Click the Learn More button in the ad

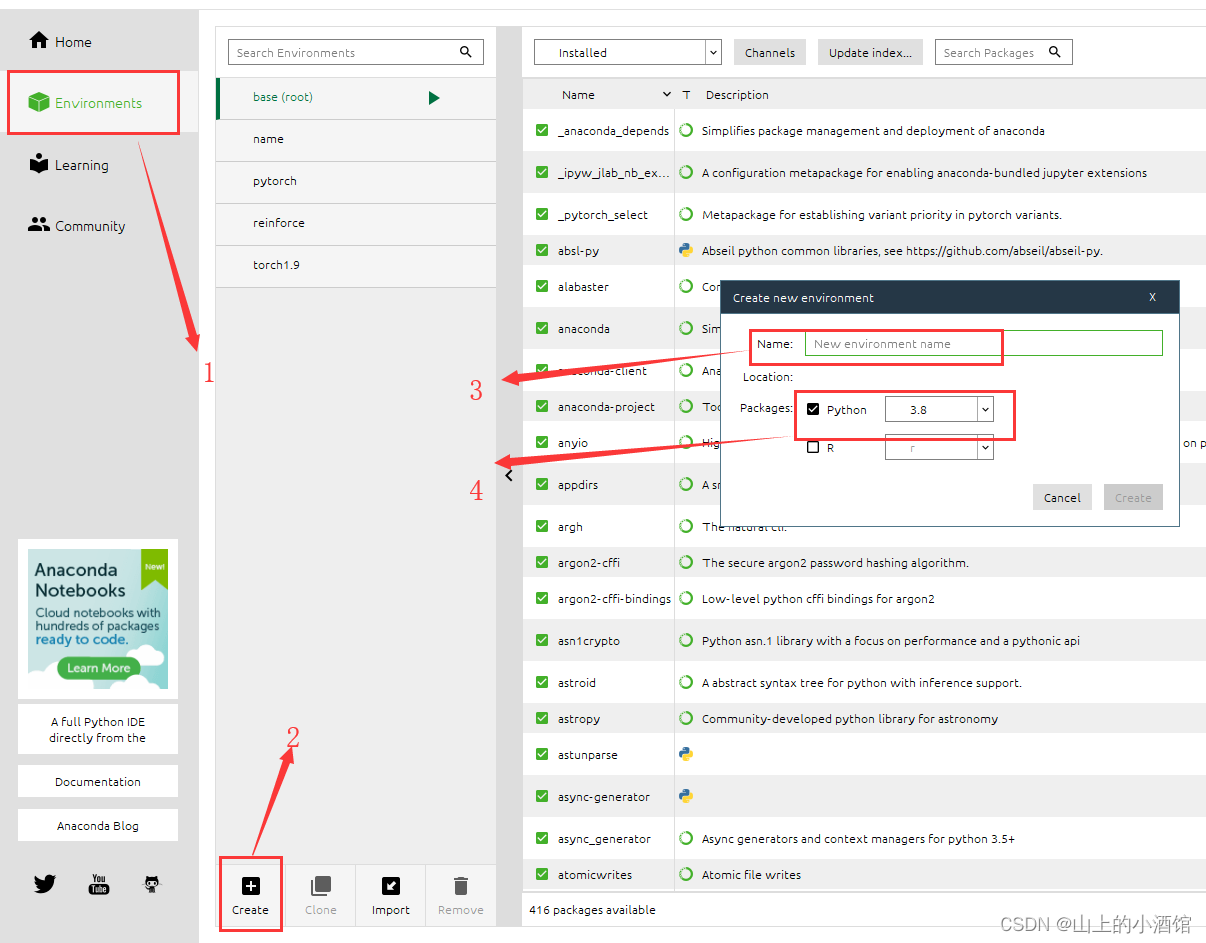click(98, 667)
